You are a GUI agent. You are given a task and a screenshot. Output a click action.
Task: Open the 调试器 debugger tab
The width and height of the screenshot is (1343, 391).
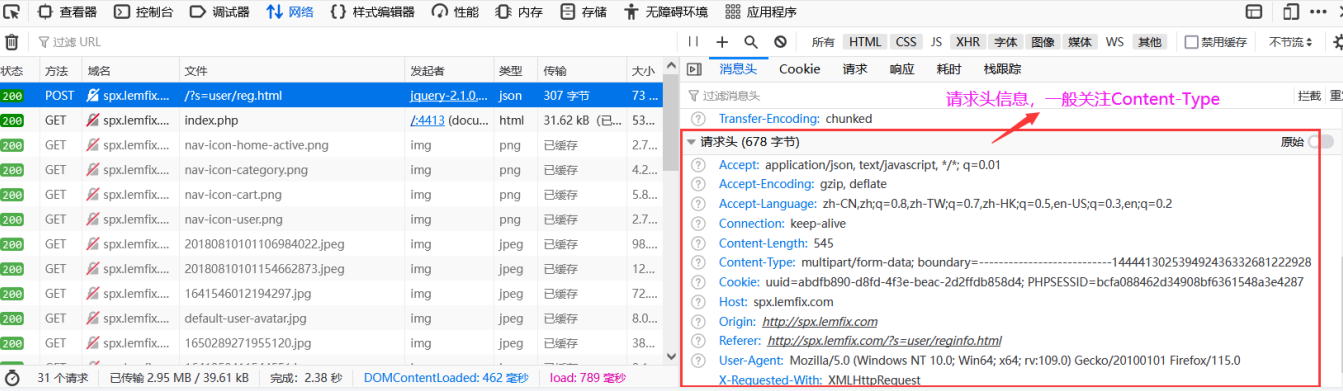(219, 12)
